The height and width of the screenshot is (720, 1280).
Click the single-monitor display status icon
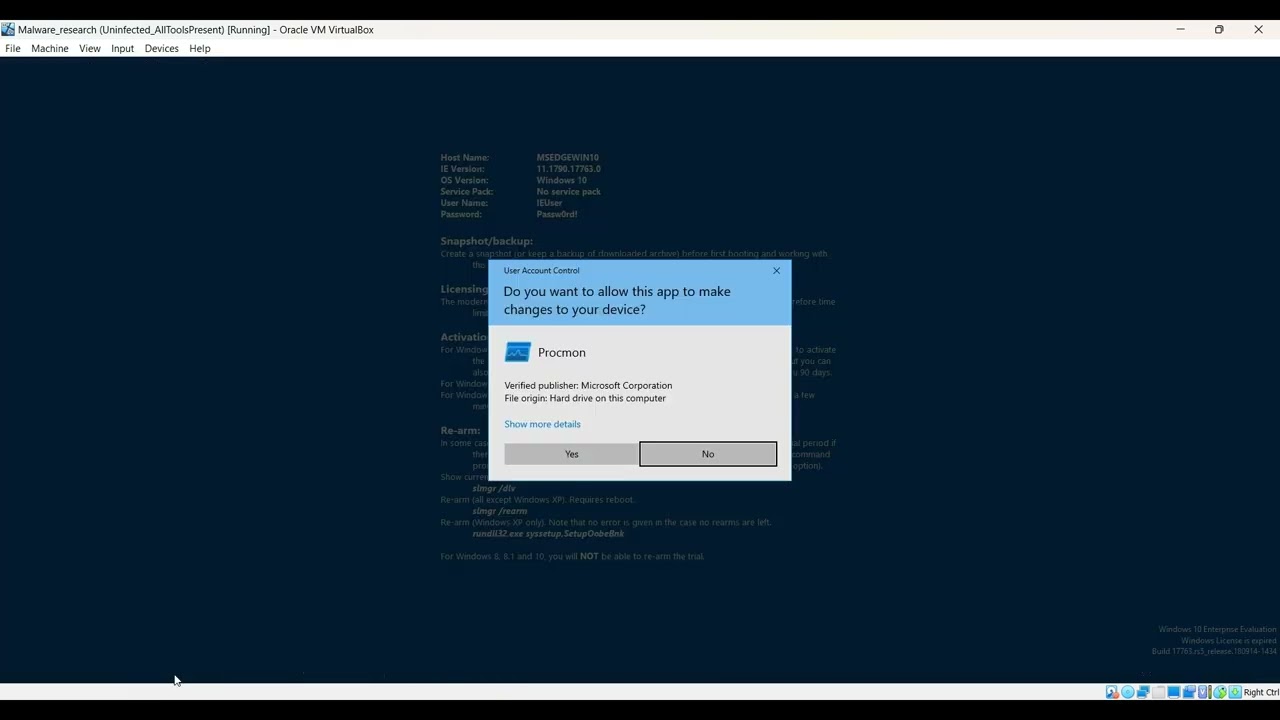pos(1174,692)
